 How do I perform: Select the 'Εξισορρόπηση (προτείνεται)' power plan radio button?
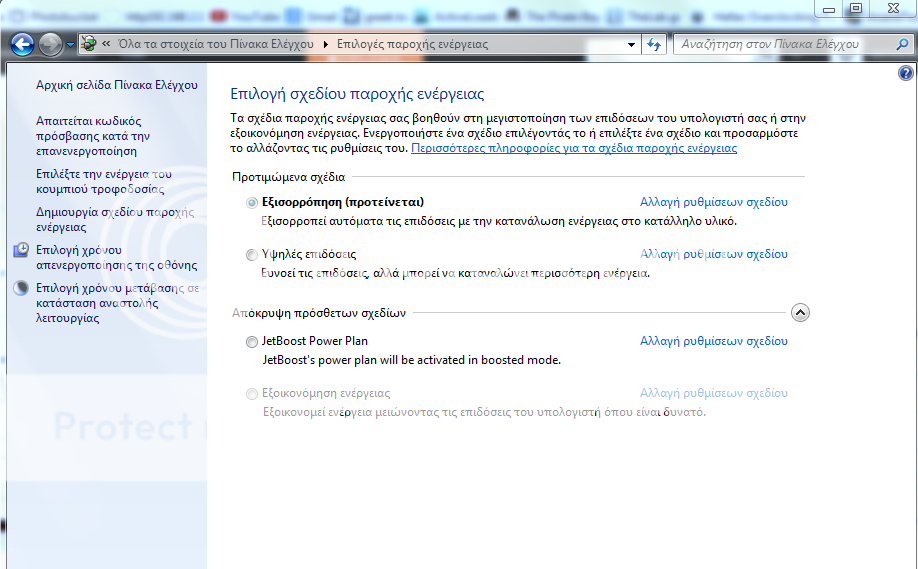point(251,202)
